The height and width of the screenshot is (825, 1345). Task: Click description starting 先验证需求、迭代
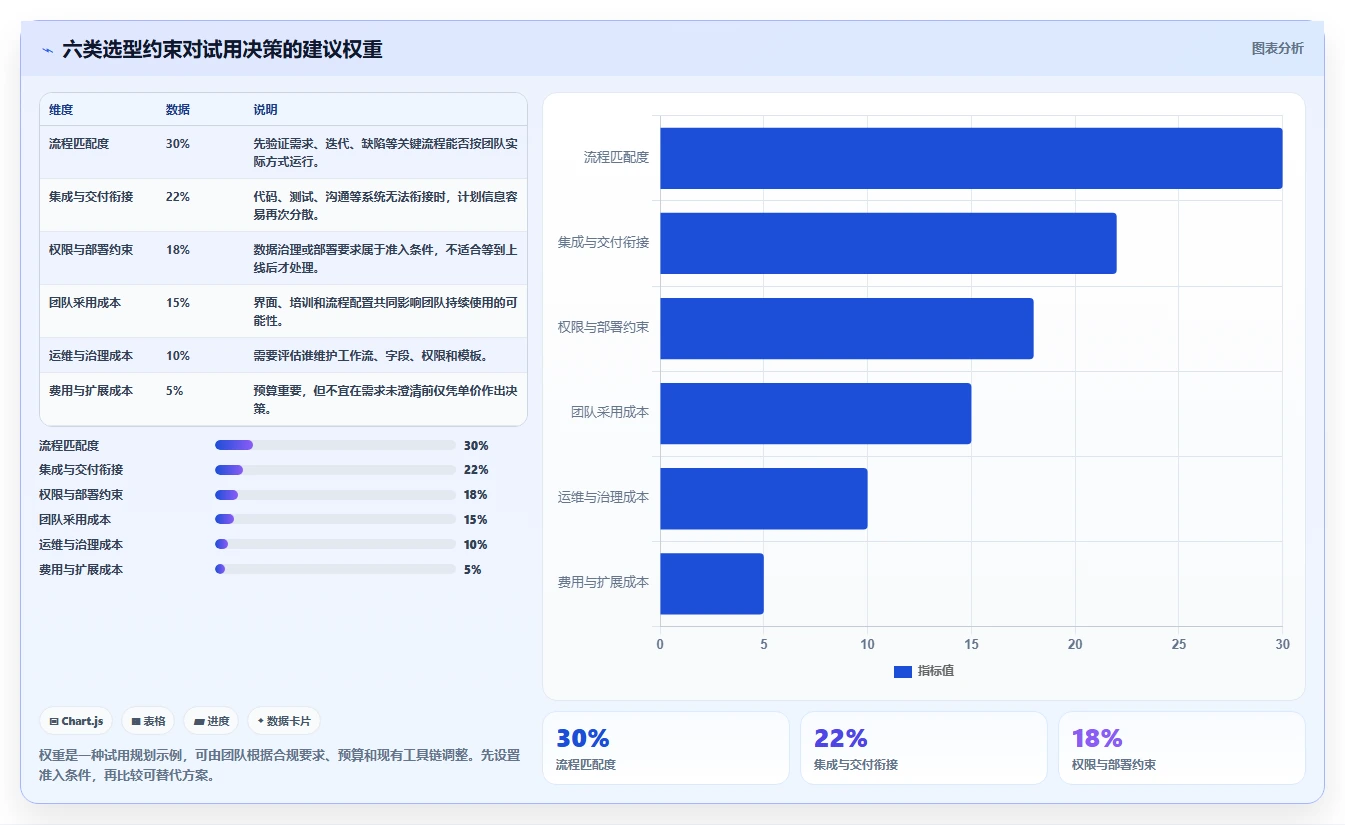click(x=385, y=152)
